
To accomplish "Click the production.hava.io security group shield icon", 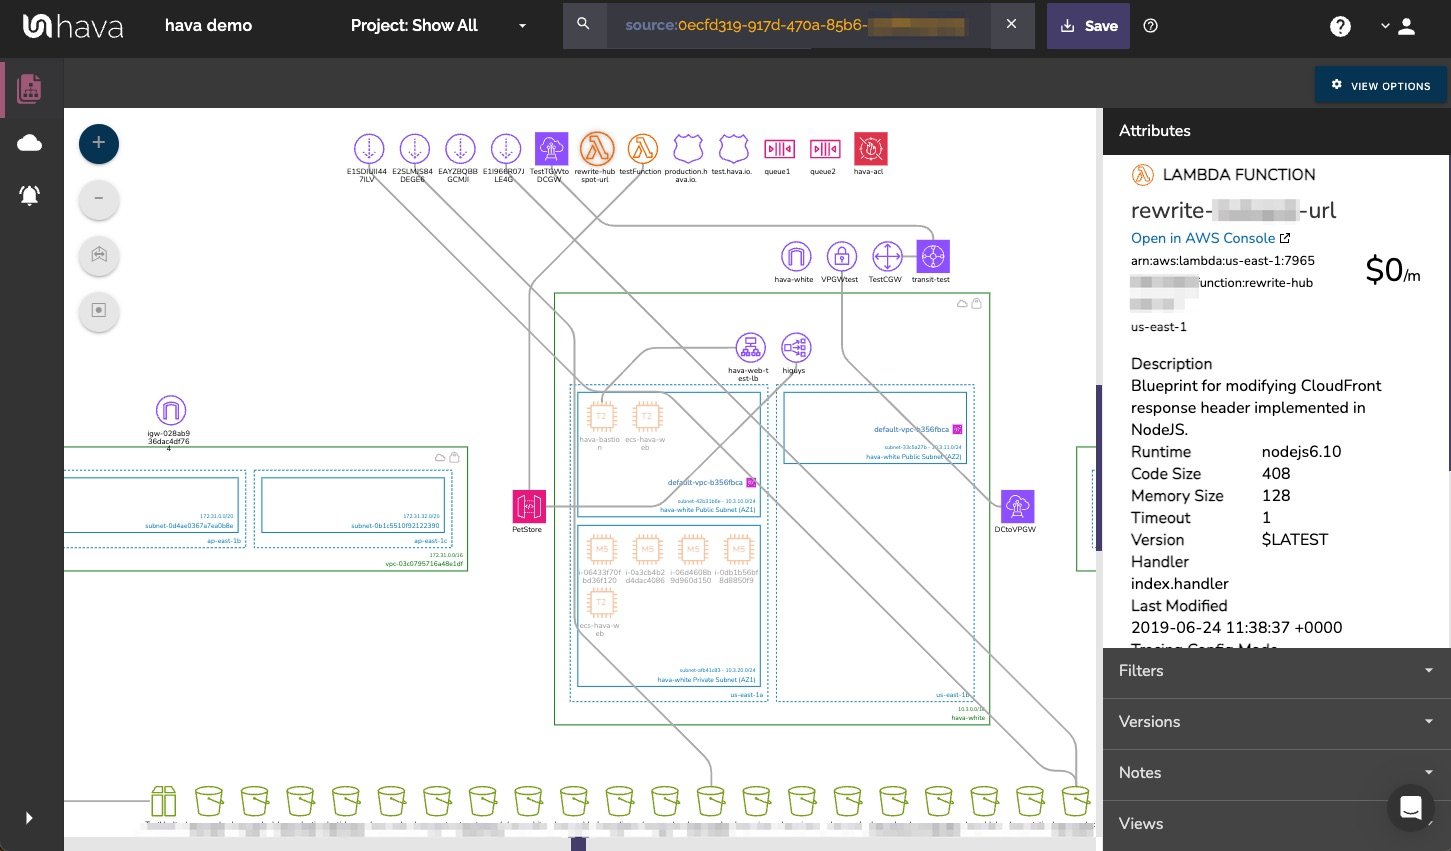I will 688,148.
